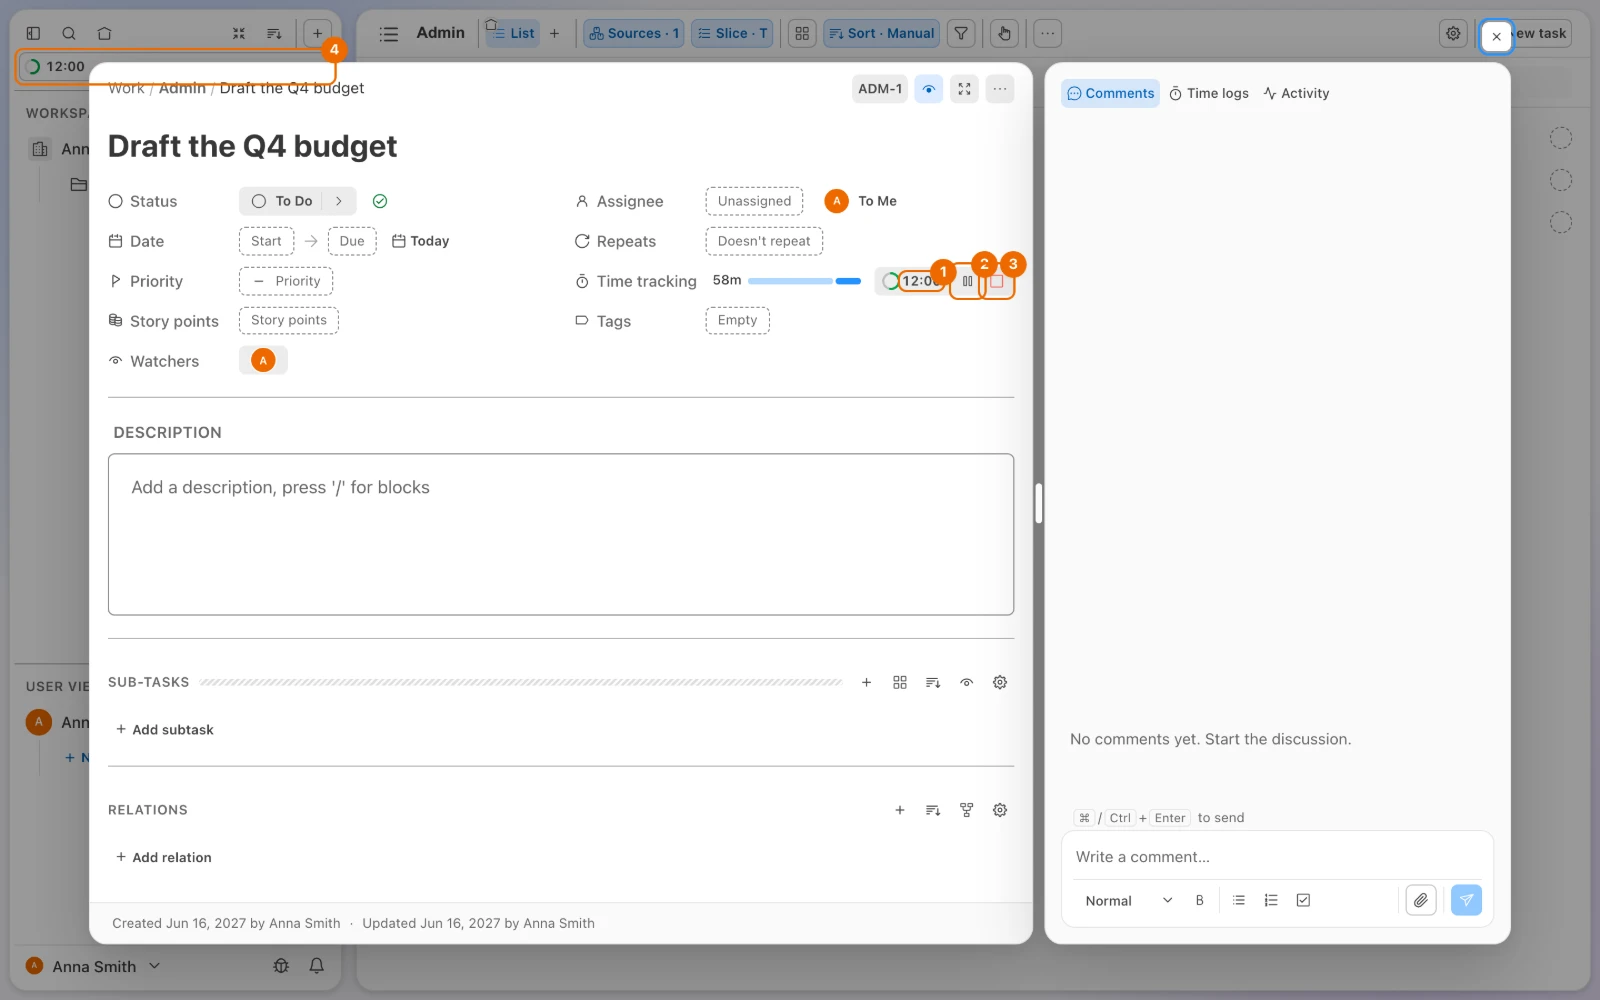Insert checklist in comment editor
The width and height of the screenshot is (1600, 1000).
tap(1303, 900)
